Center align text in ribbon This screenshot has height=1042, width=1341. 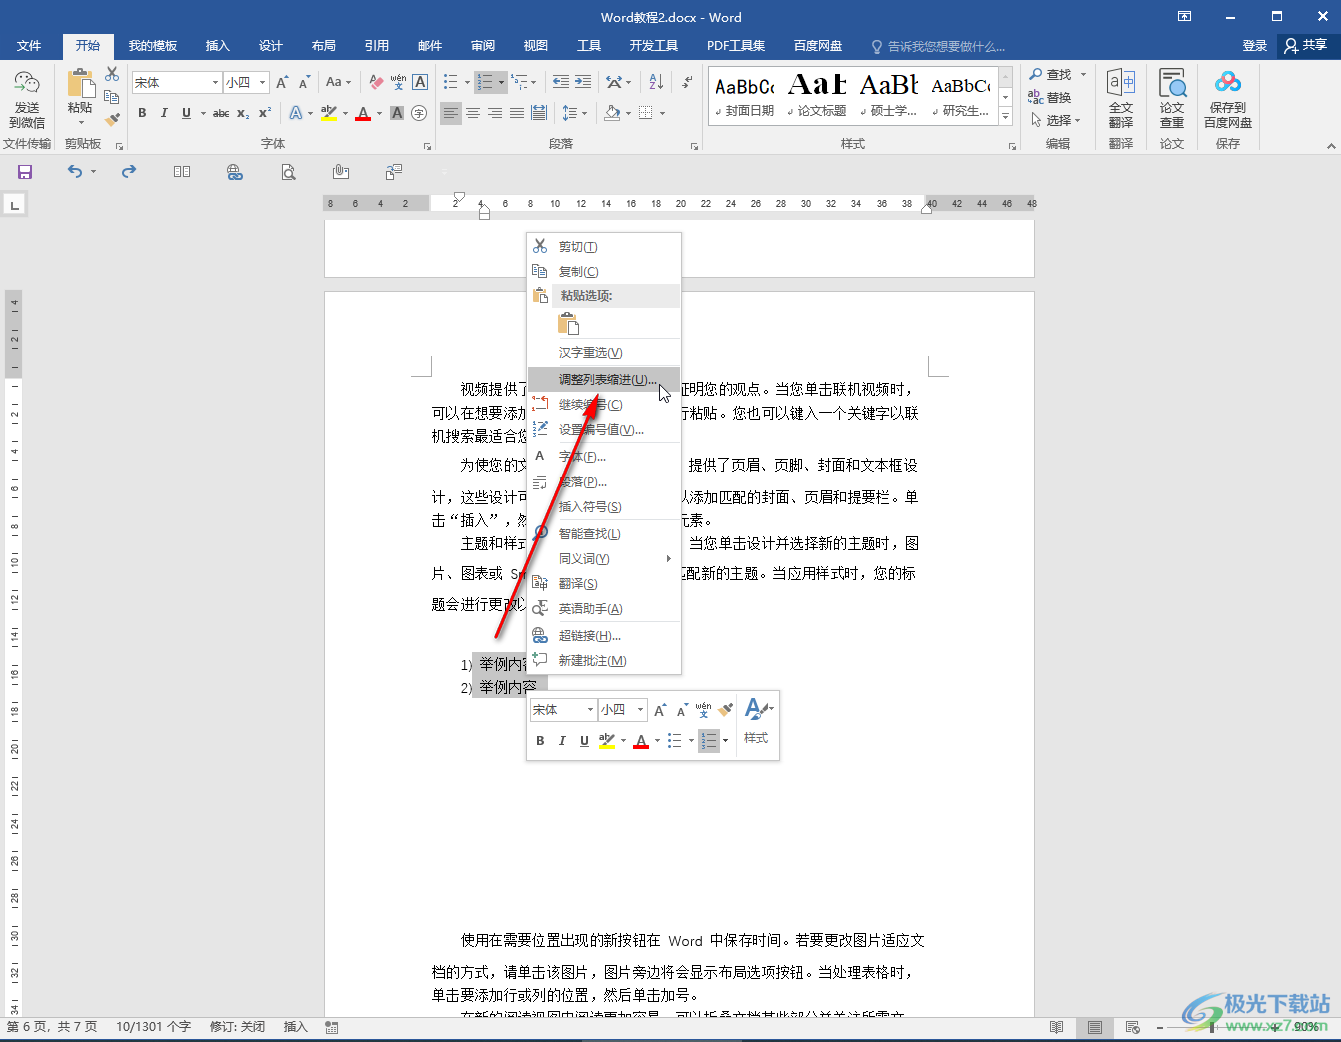pos(473,113)
